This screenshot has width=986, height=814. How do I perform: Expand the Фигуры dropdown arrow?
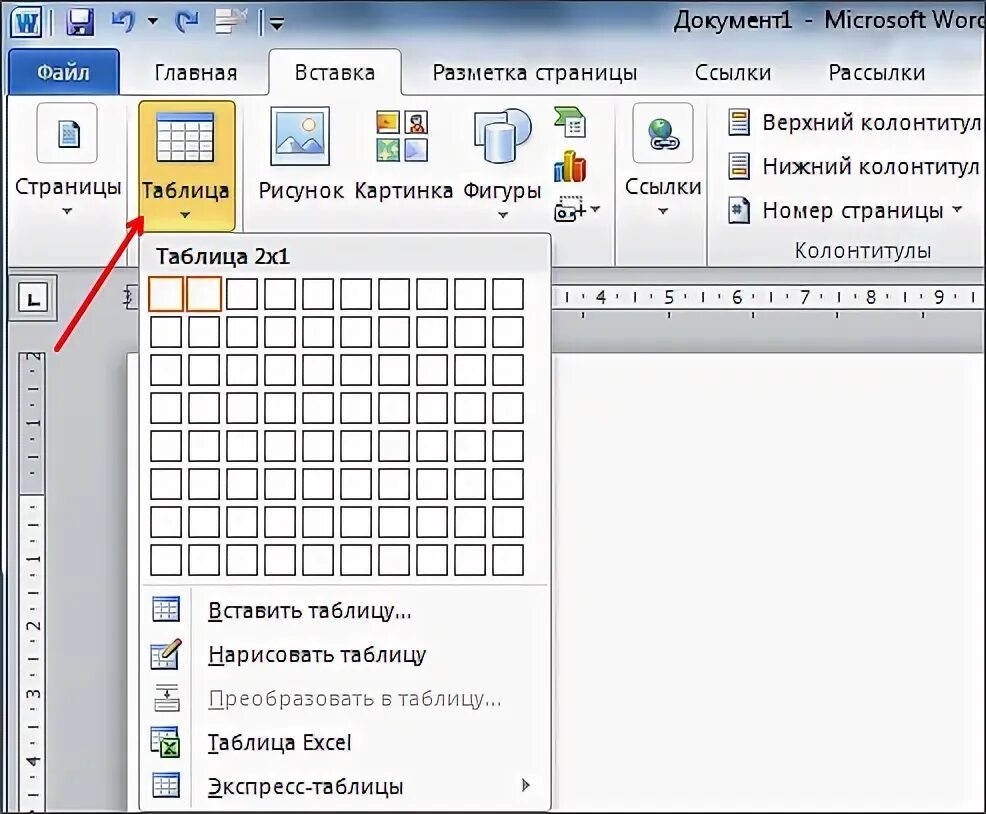pyautogui.click(x=502, y=215)
